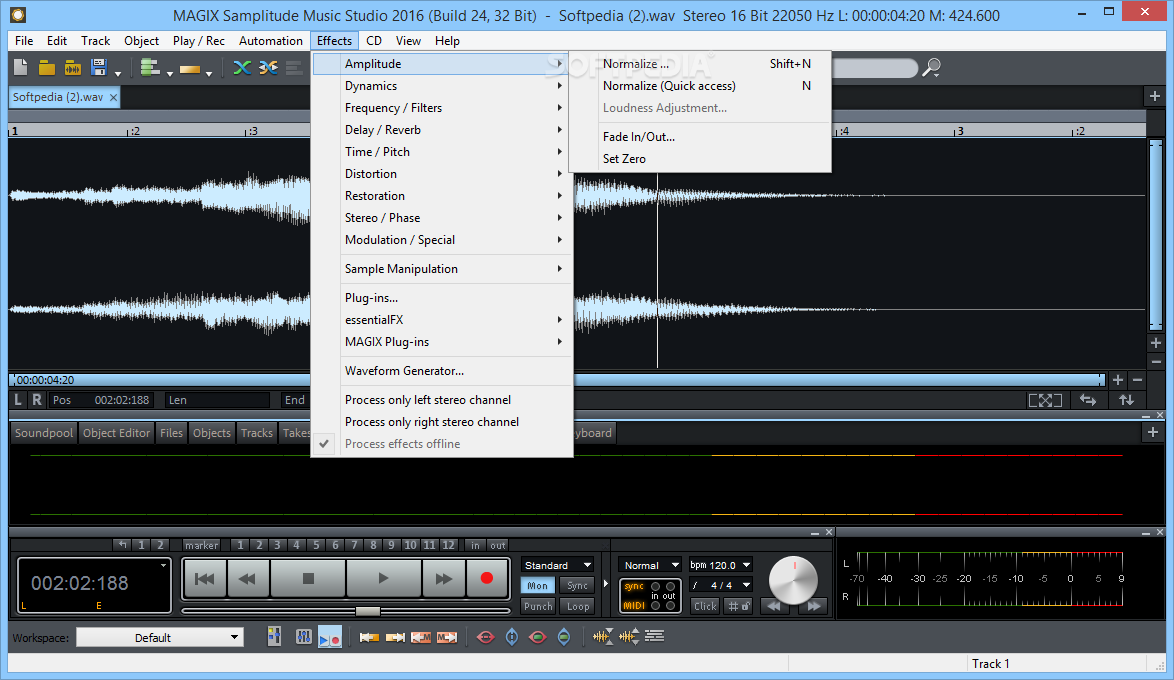Switch to the Tracks tab
Viewport: 1174px width, 680px height.
257,433
